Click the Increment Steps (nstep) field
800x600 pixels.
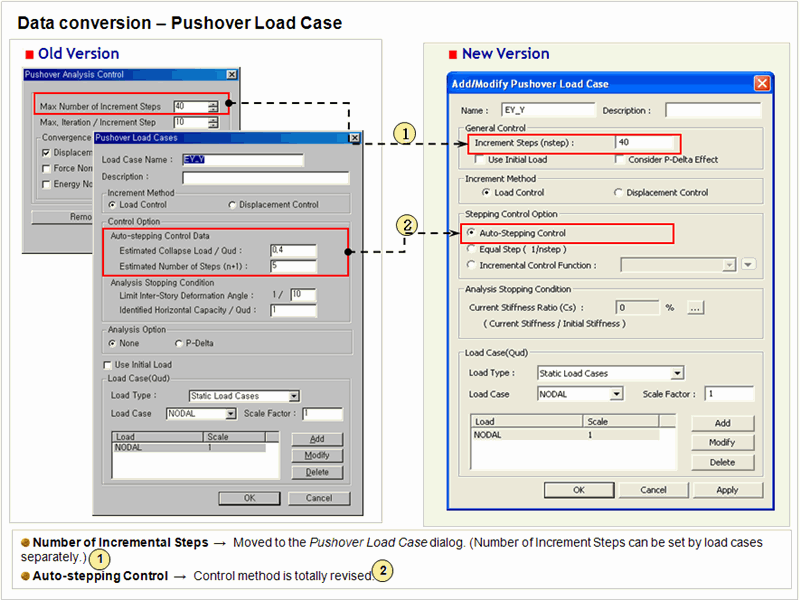[x=646, y=143]
